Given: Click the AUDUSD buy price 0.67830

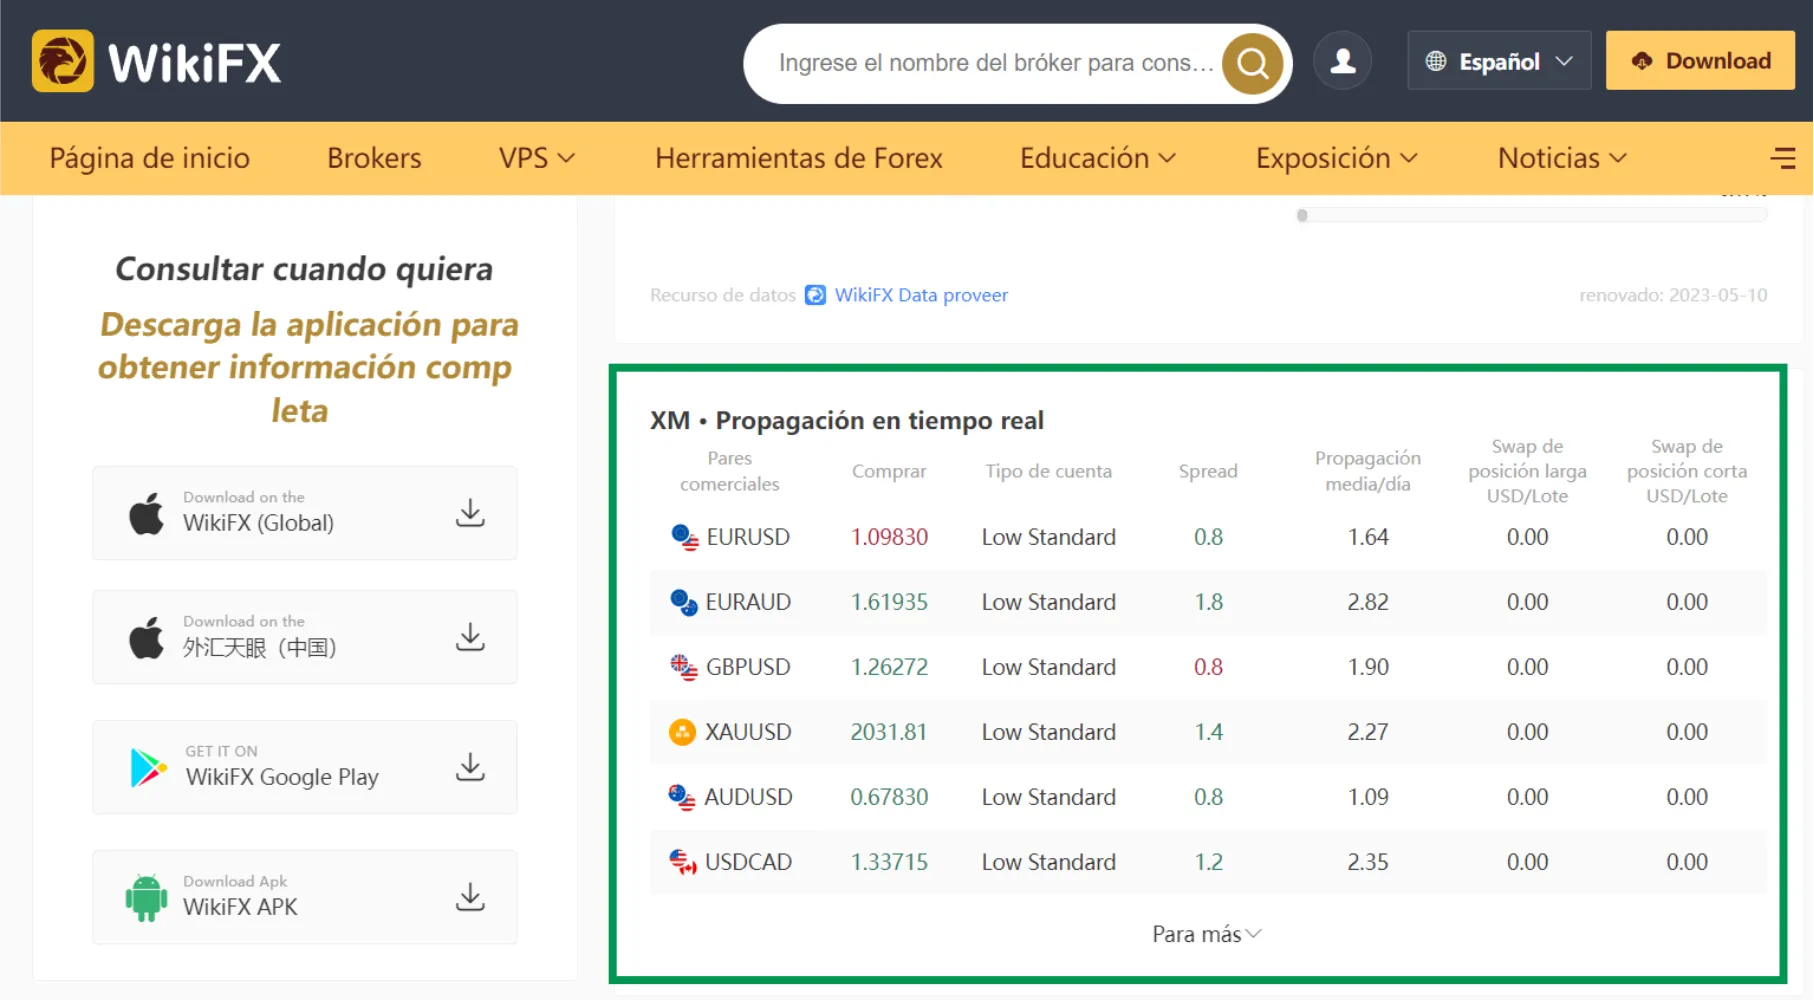Looking at the screenshot, I should [889, 797].
